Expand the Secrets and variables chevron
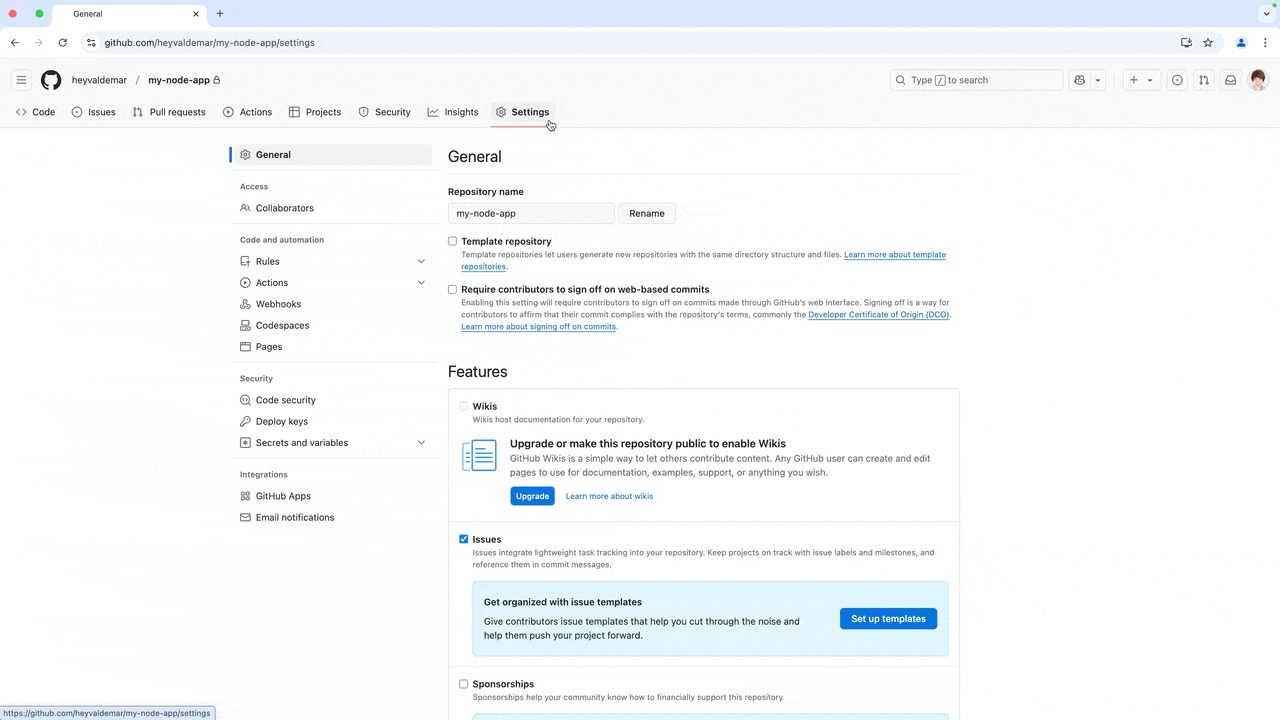The height and width of the screenshot is (720, 1280). (x=421, y=443)
